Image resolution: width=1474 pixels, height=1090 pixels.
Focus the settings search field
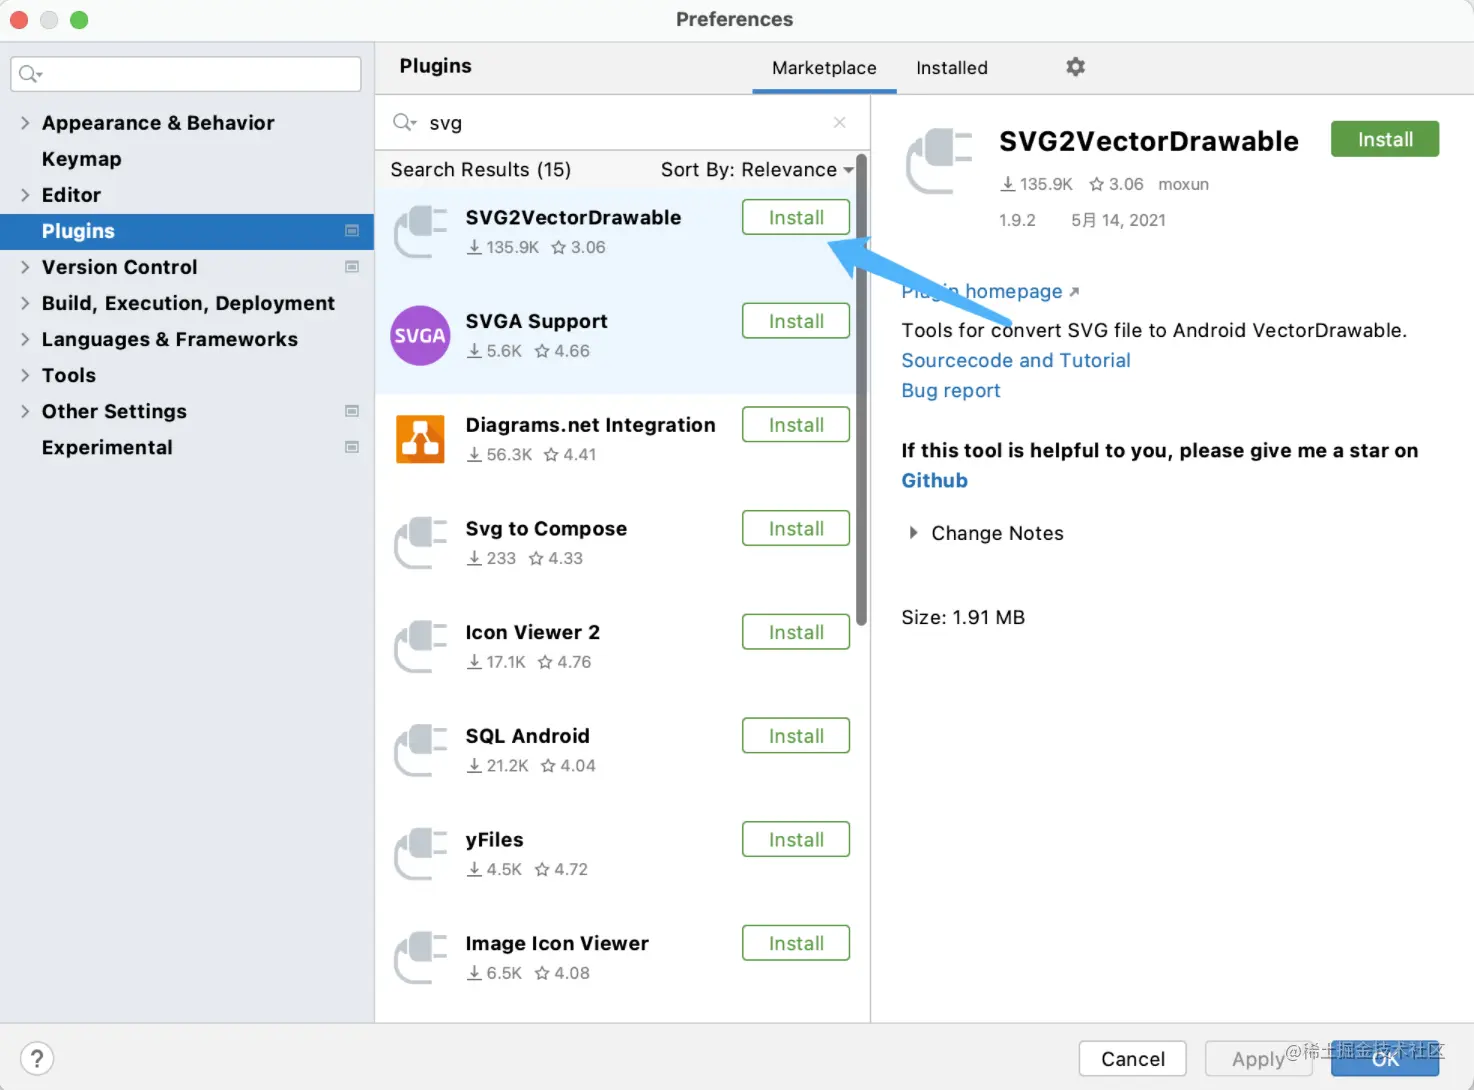tap(186, 74)
